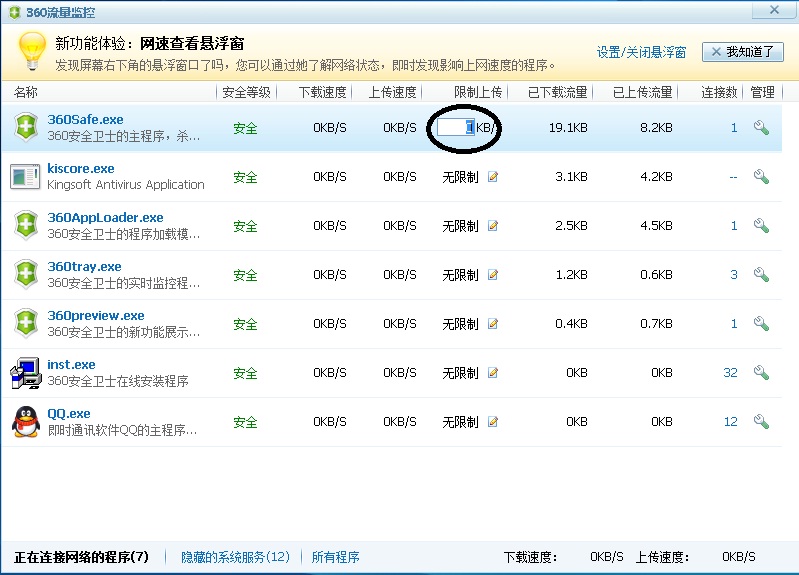Click the inst.exe installer computer icon
The height and width of the screenshot is (575, 799).
click(26, 373)
